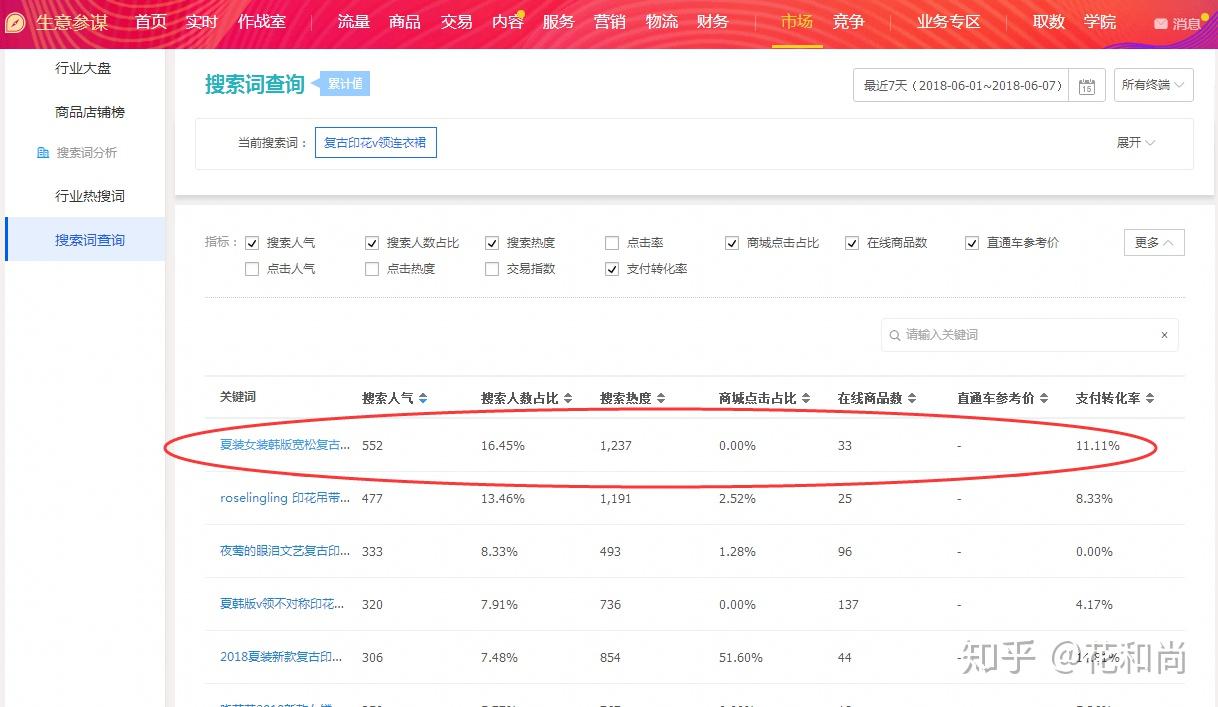Open the 所有终端 dropdown

point(1153,85)
